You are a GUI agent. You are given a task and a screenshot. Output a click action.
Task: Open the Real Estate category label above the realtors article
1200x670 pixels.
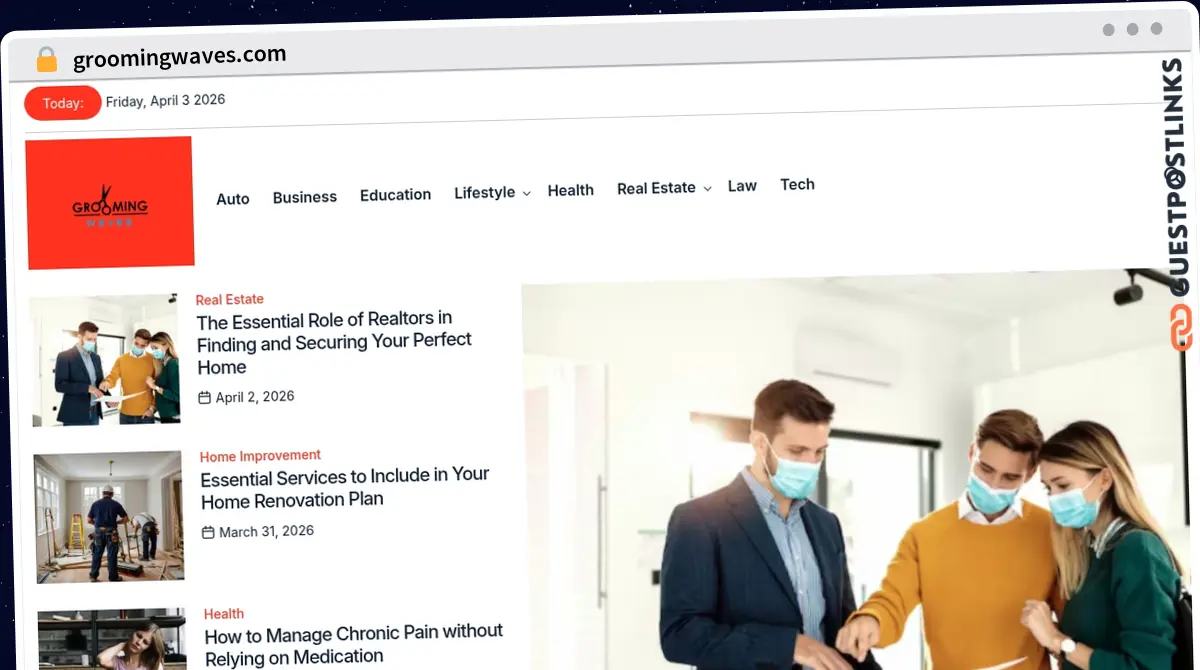point(230,299)
